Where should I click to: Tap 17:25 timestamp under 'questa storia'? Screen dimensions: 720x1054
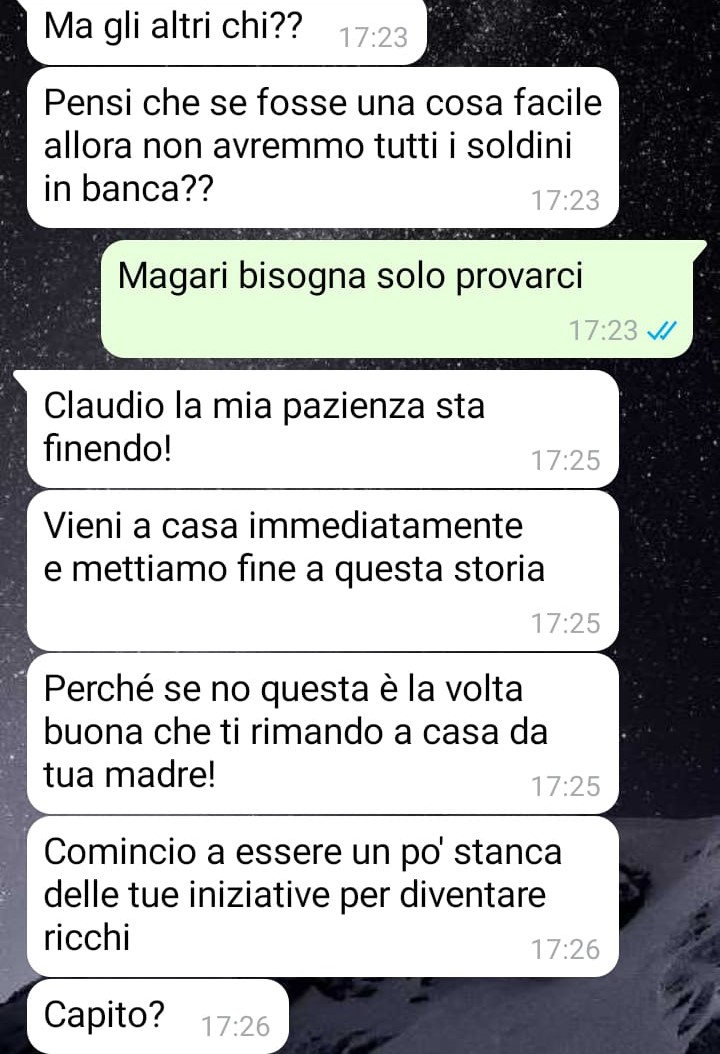tap(565, 624)
